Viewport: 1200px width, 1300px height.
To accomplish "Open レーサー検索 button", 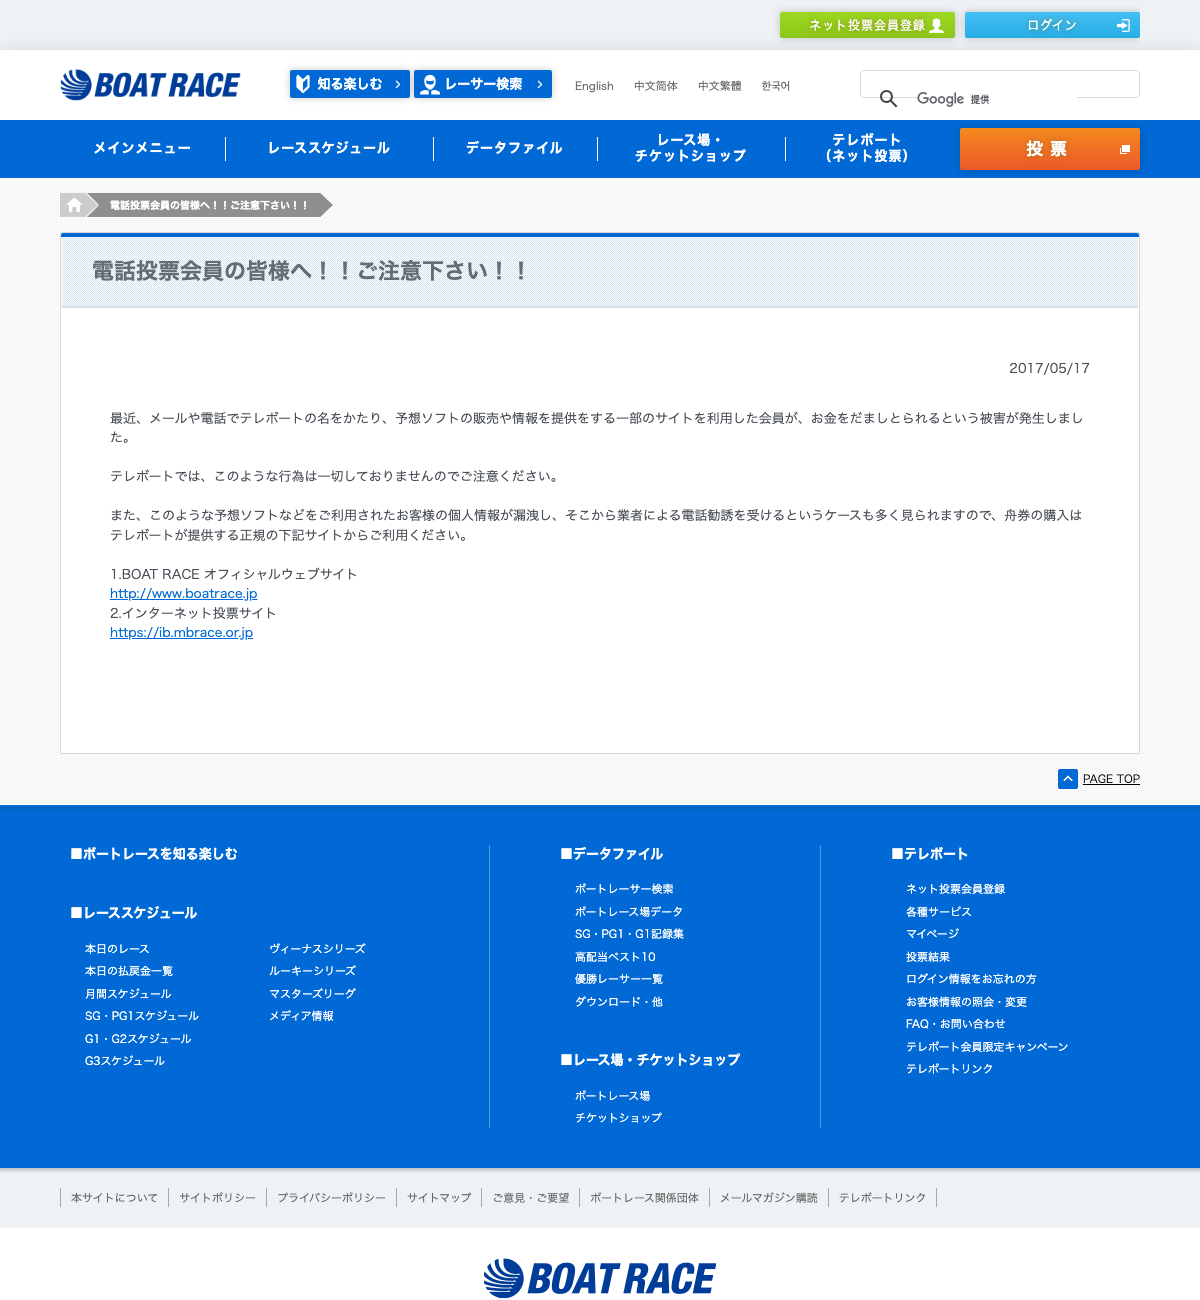I will point(483,84).
